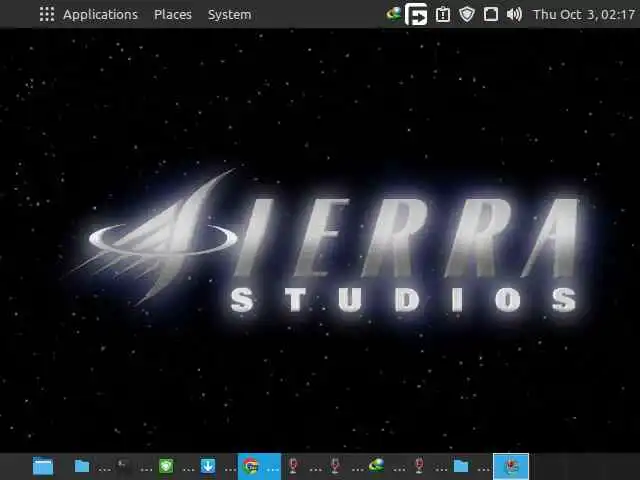Open the volume speaker control
640x480 pixels.
(514, 15)
